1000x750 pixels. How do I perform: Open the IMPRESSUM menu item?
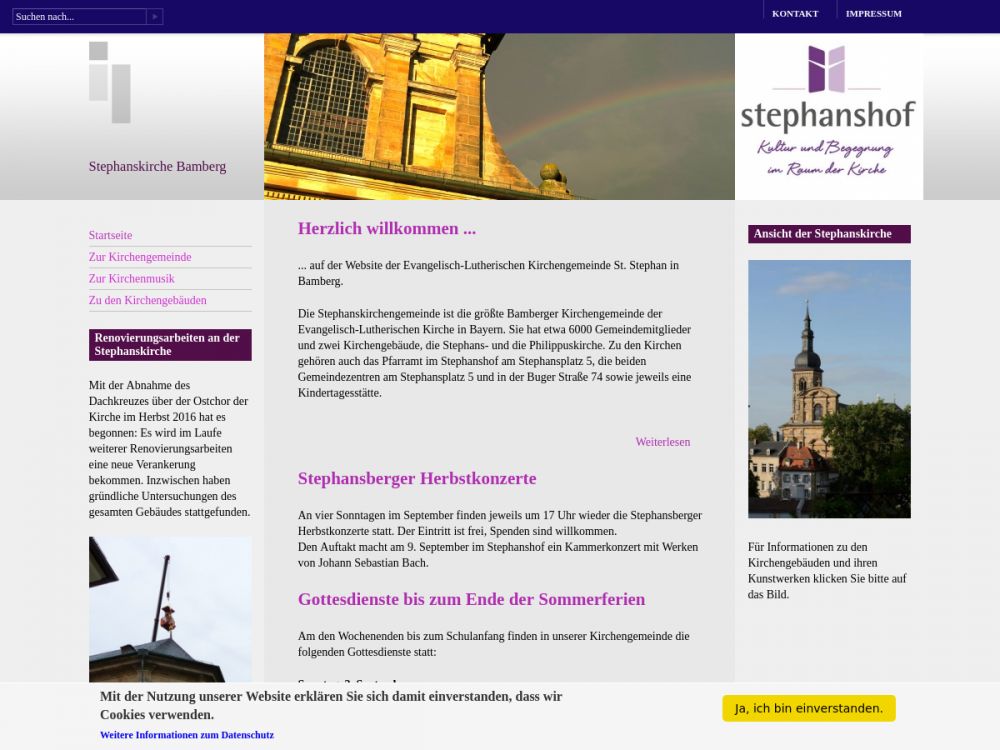pyautogui.click(x=873, y=14)
